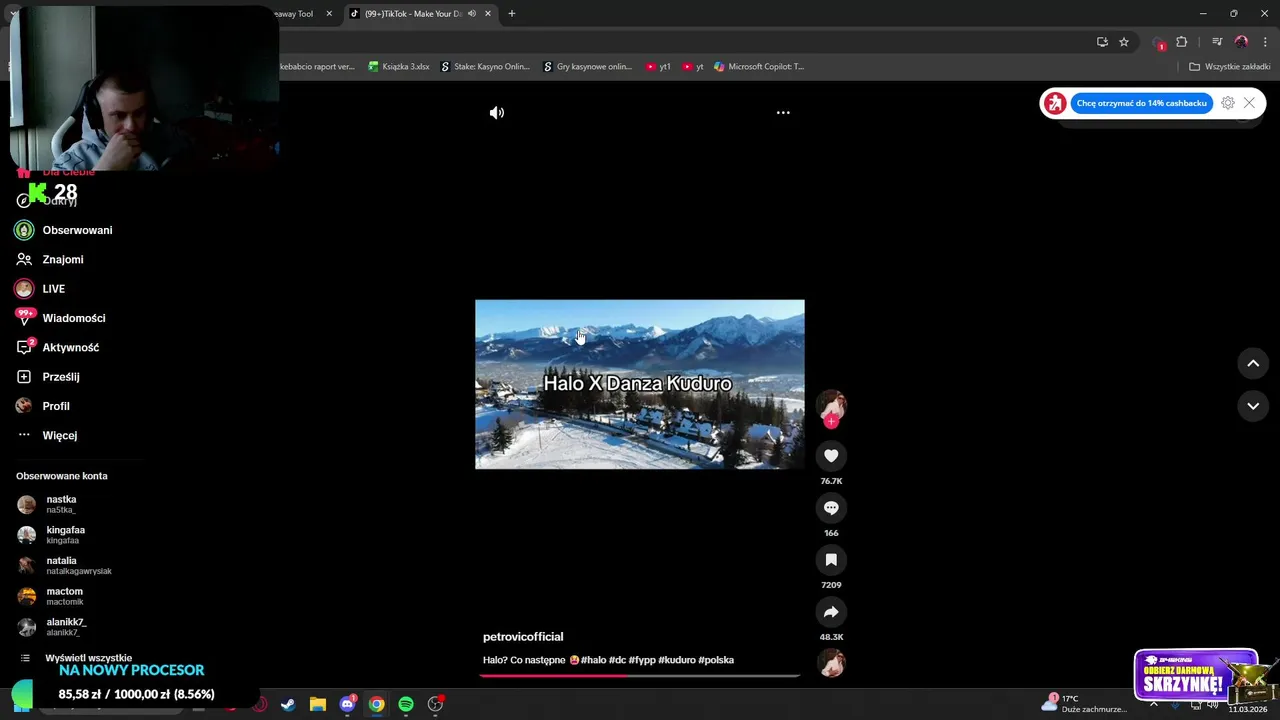Open the weather widget showing 17°C

point(1083,704)
